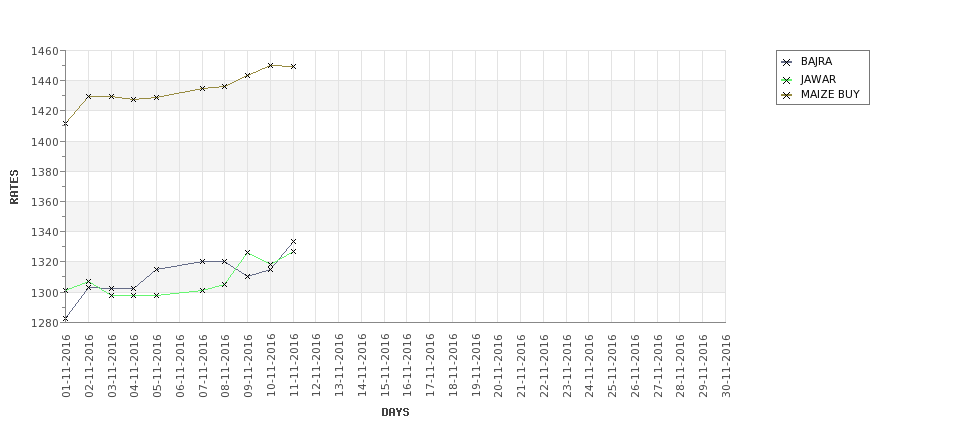Click the 1360 y-axis tick label
The height and width of the screenshot is (429, 975).
click(45, 202)
